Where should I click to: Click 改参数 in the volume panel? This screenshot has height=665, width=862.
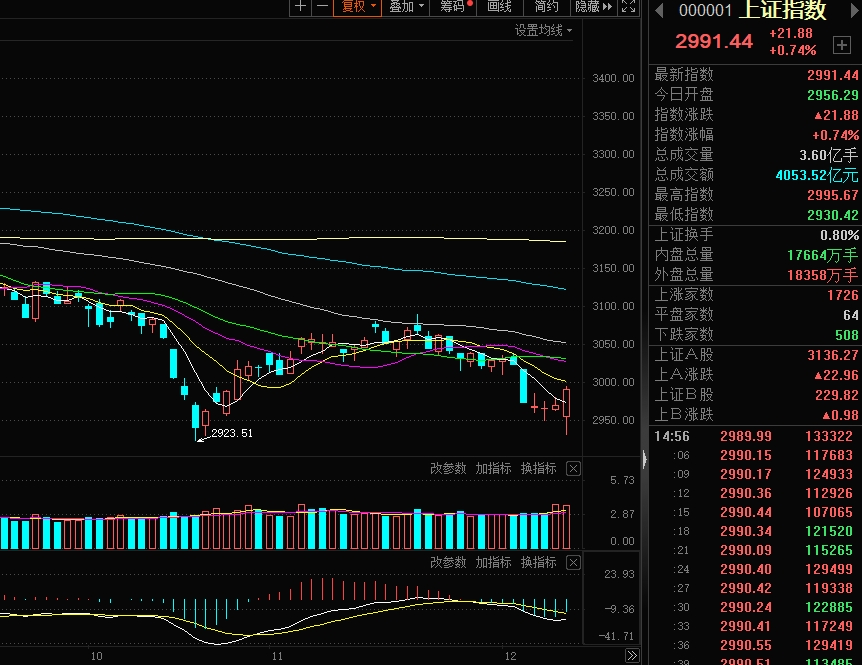tap(447, 468)
